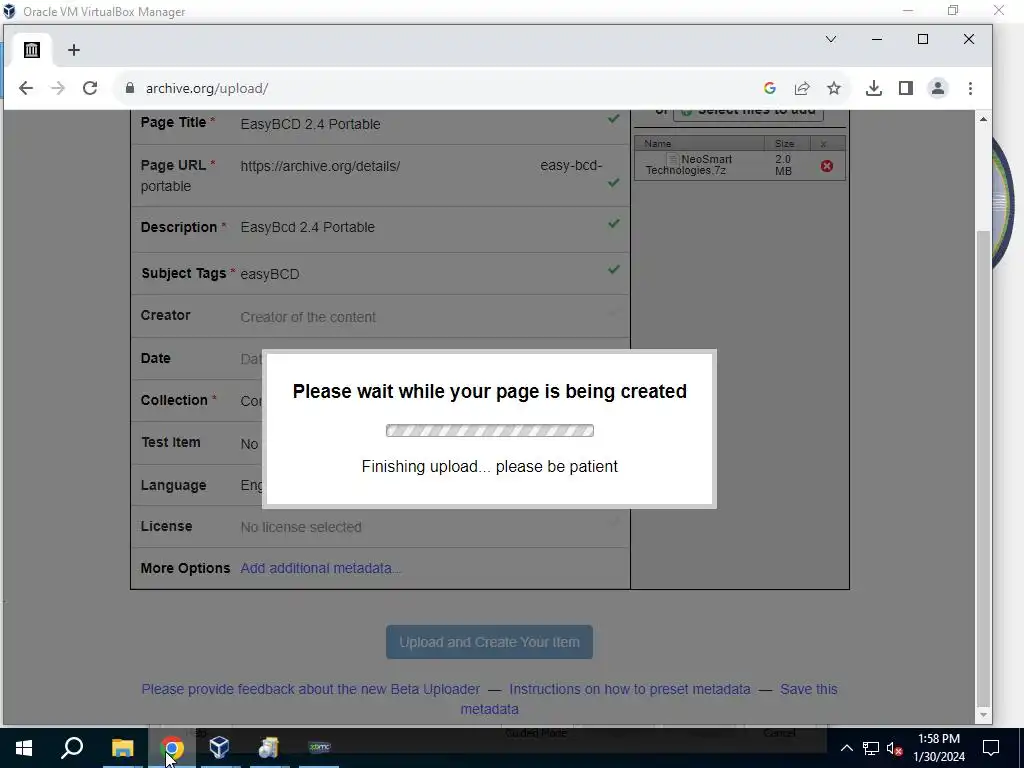Image resolution: width=1024 pixels, height=768 pixels.
Task: Open the installer icon in taskbar
Action: 268,748
